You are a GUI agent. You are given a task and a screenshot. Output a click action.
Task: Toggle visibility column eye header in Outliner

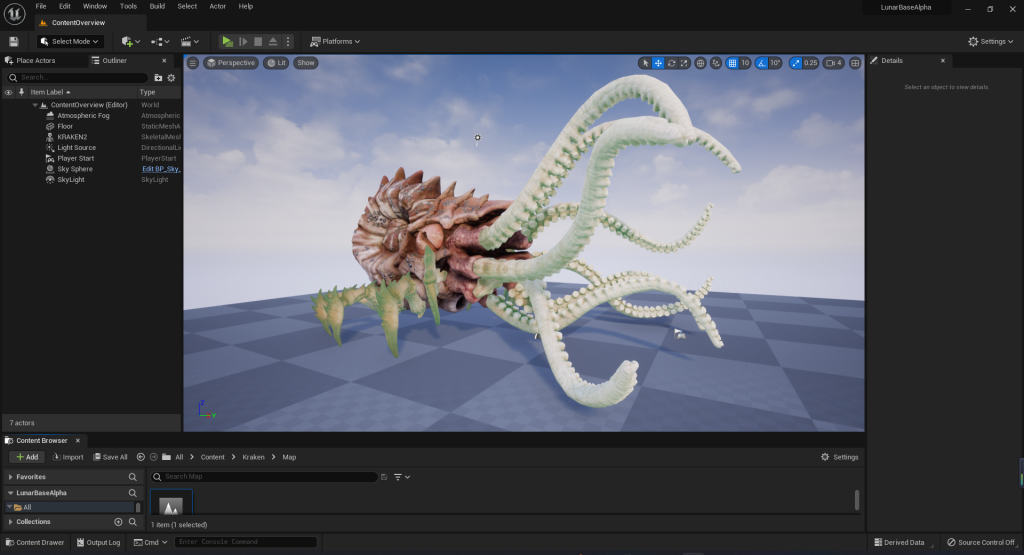(x=8, y=92)
